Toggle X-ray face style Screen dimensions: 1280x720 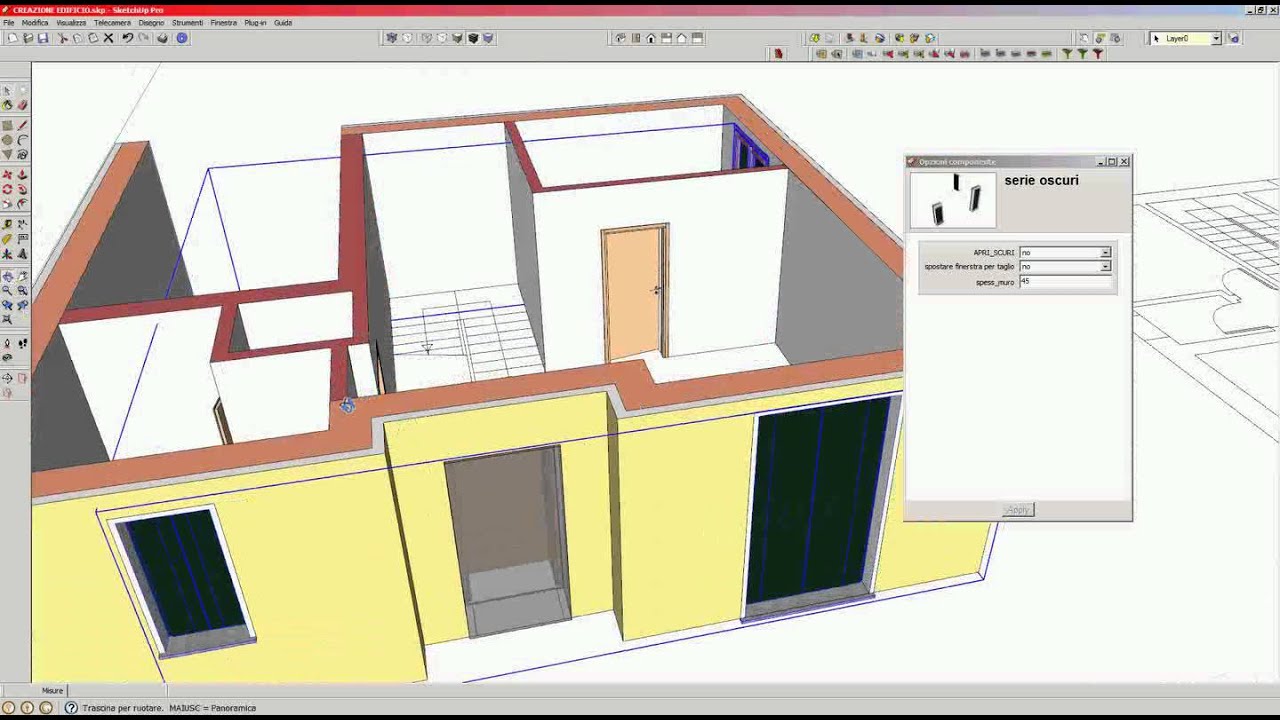click(x=392, y=38)
